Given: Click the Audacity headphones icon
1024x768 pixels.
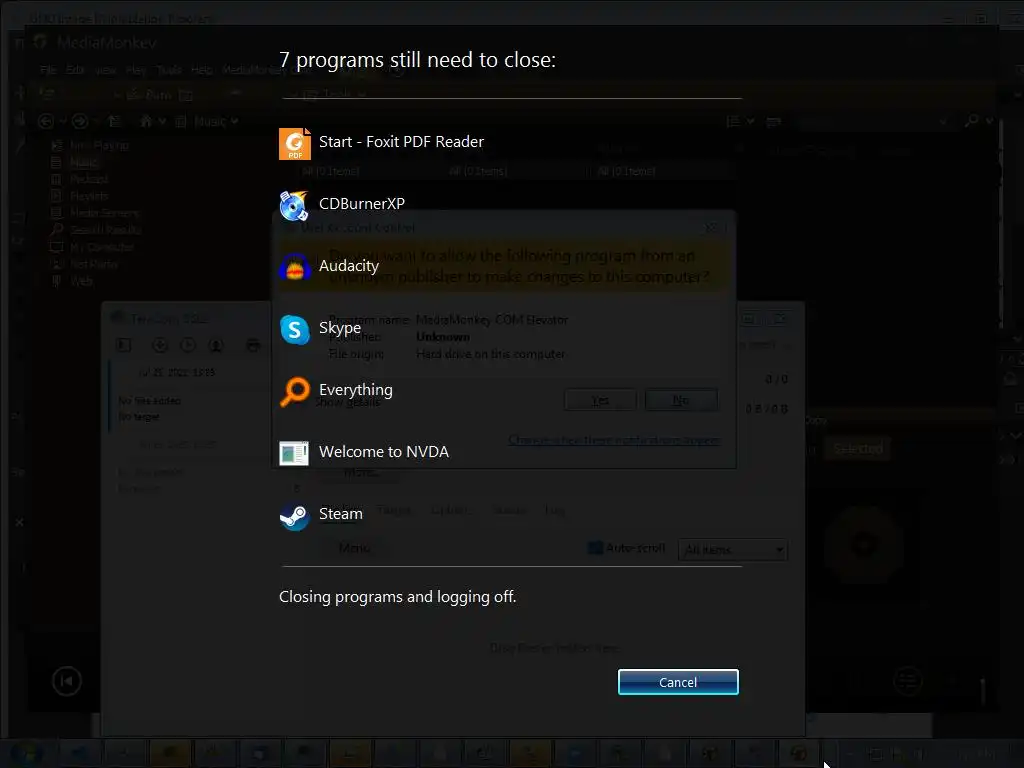Looking at the screenshot, I should tap(295, 268).
